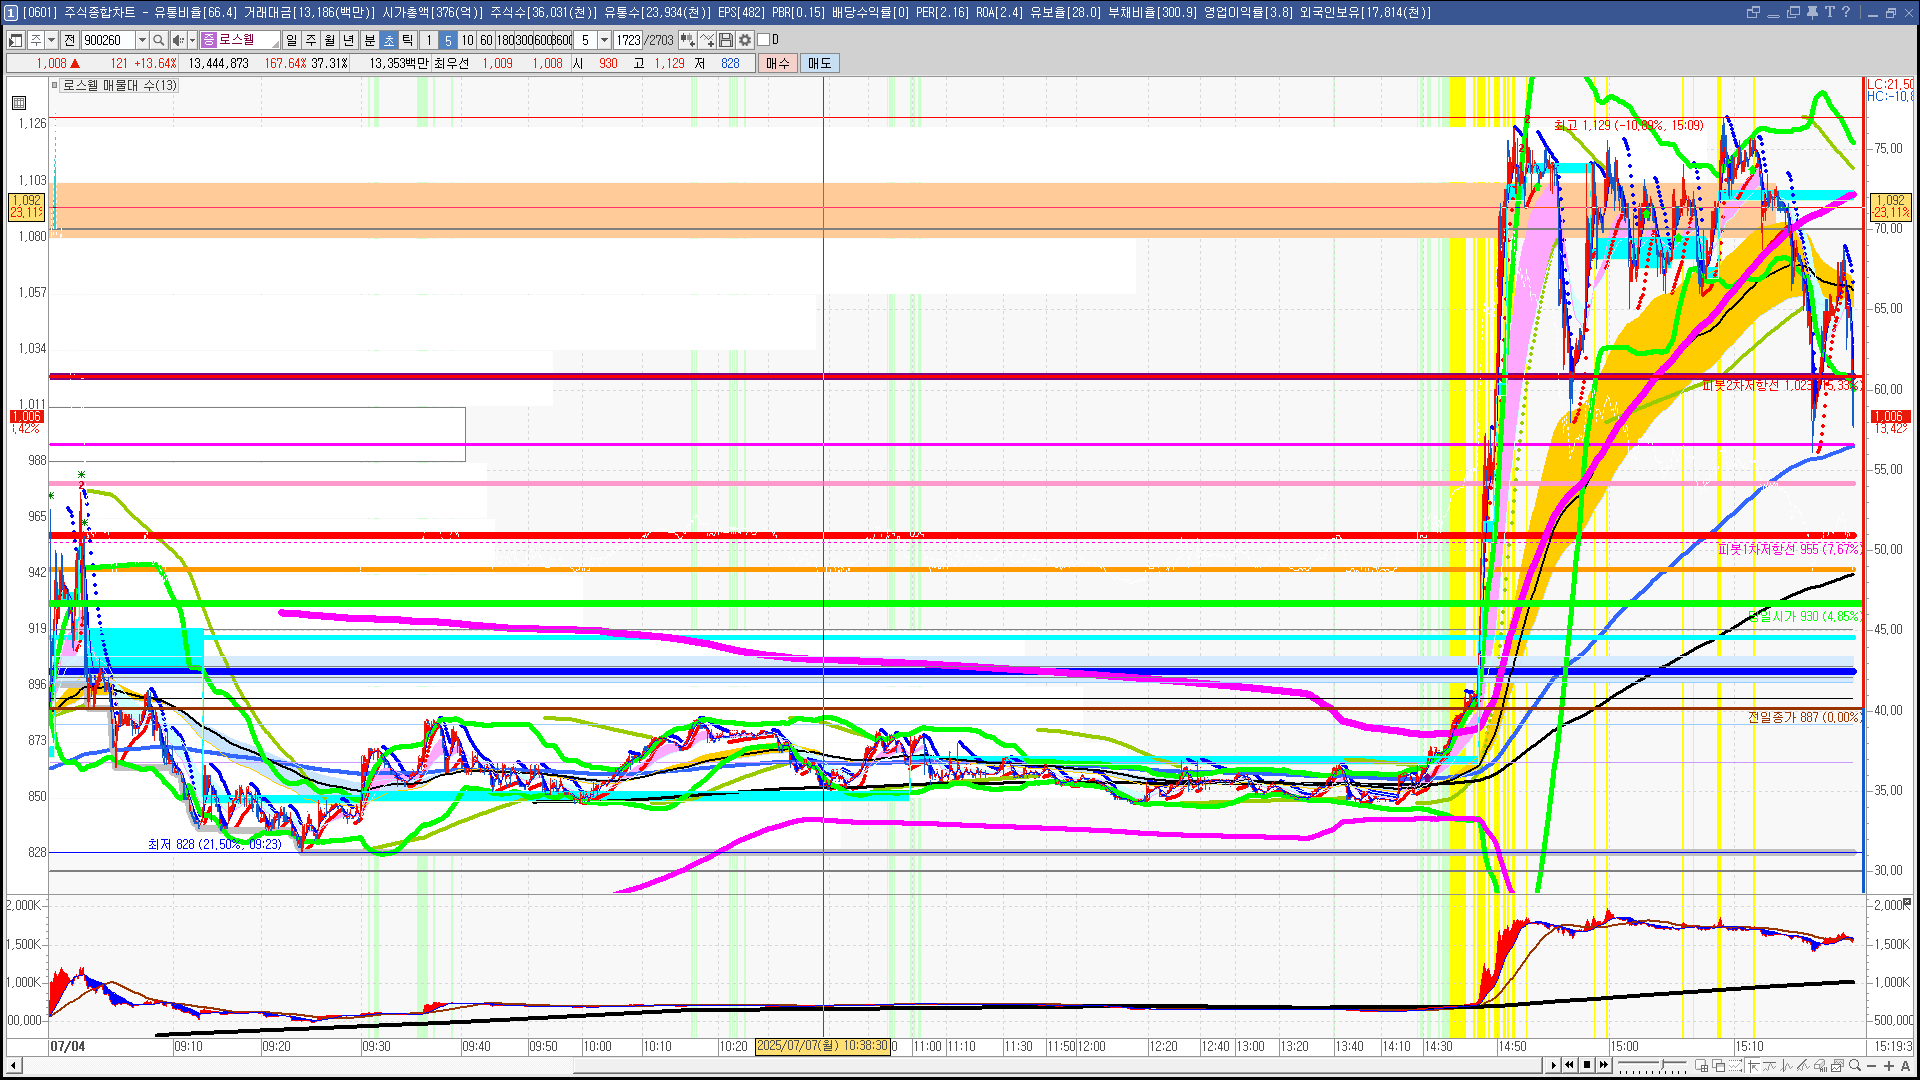The width and height of the screenshot is (1920, 1080).
Task: Open the stock code 900260 dropdown
Action: 142,40
